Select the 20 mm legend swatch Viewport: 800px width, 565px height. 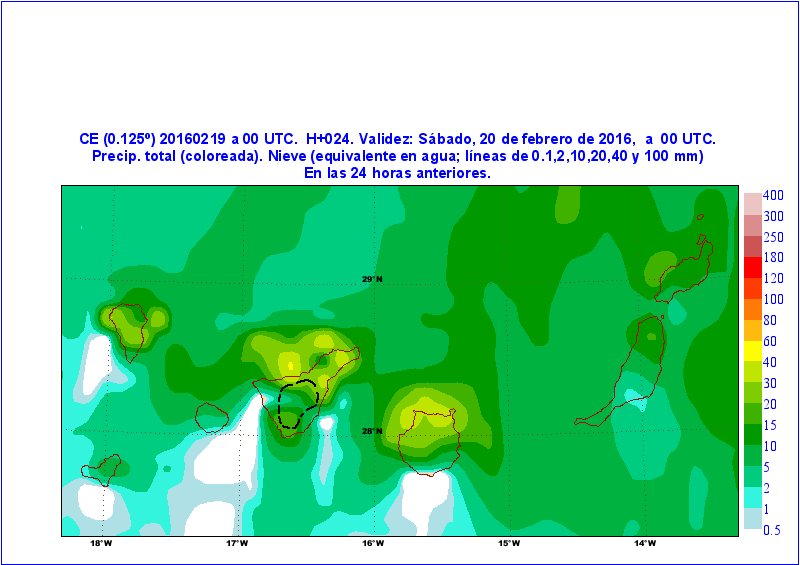(x=753, y=413)
